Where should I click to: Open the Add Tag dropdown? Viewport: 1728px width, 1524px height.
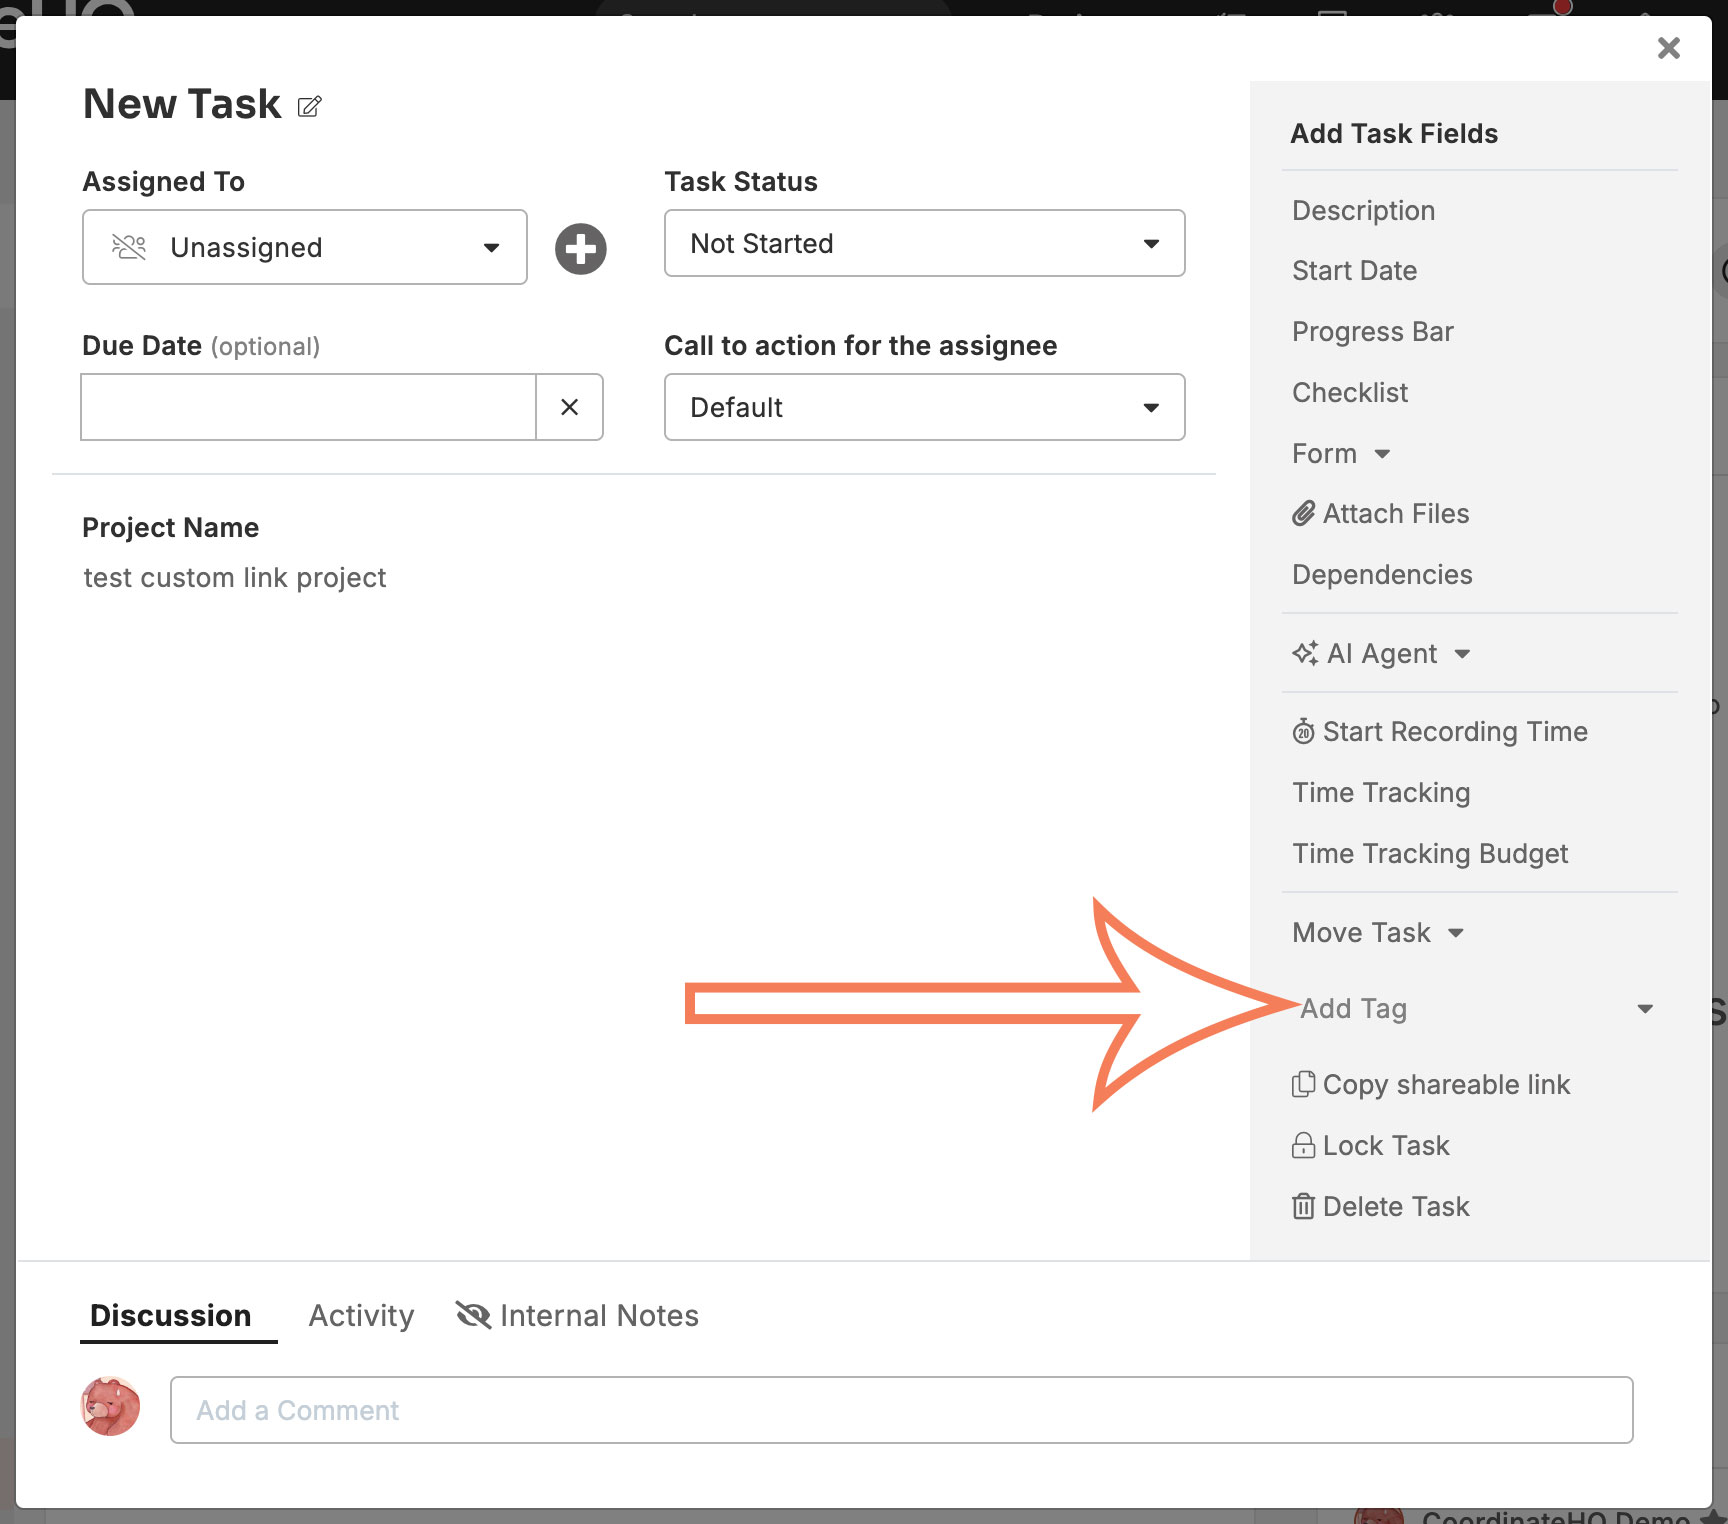click(x=1478, y=1009)
